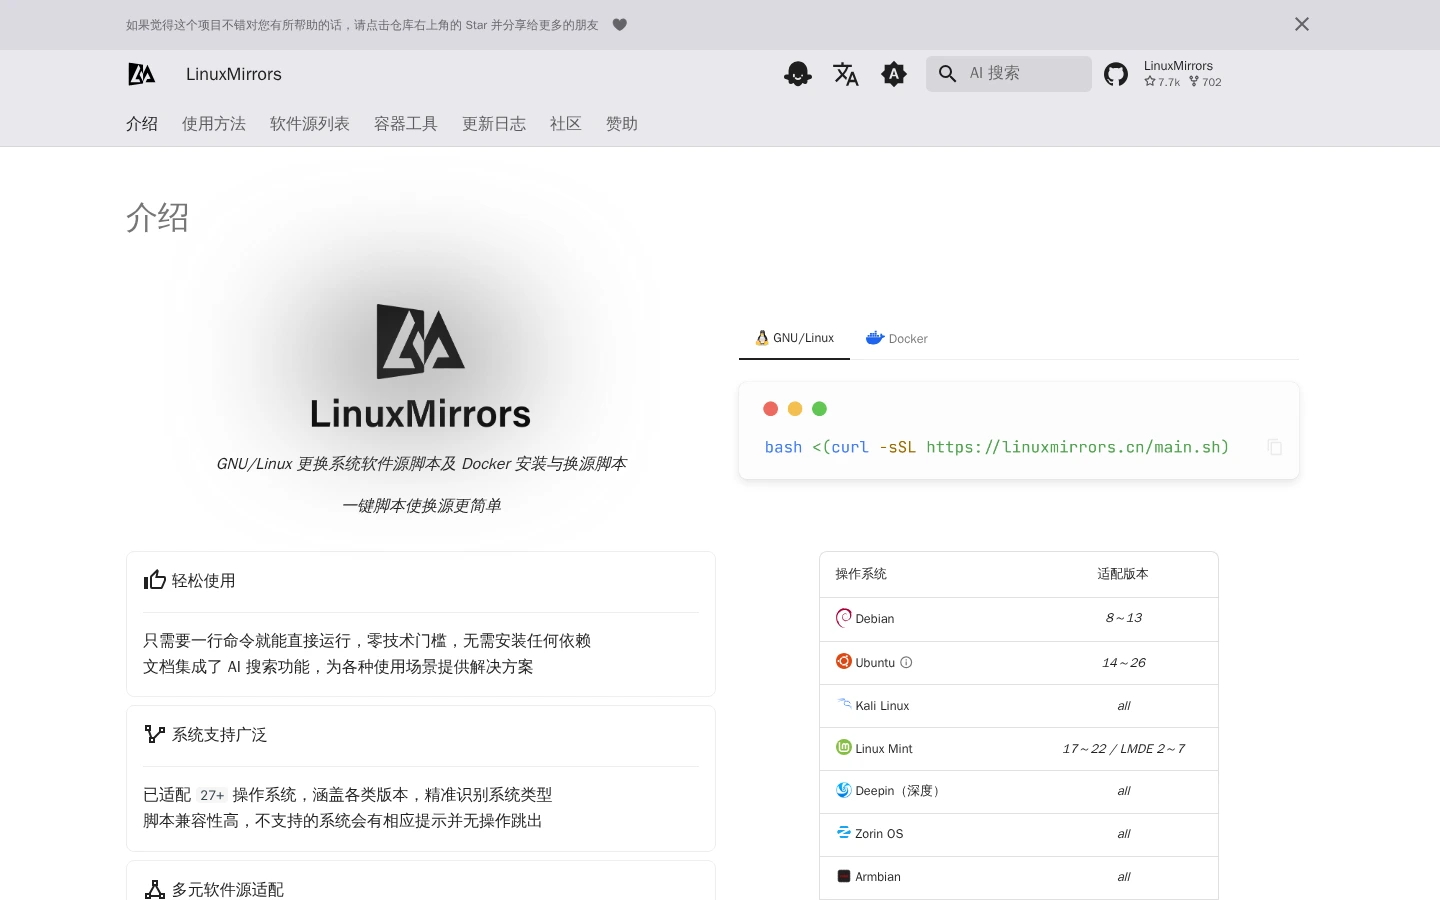1440x900 pixels.
Task: Click the network icon beside 多元软件源适配
Action: 155,889
